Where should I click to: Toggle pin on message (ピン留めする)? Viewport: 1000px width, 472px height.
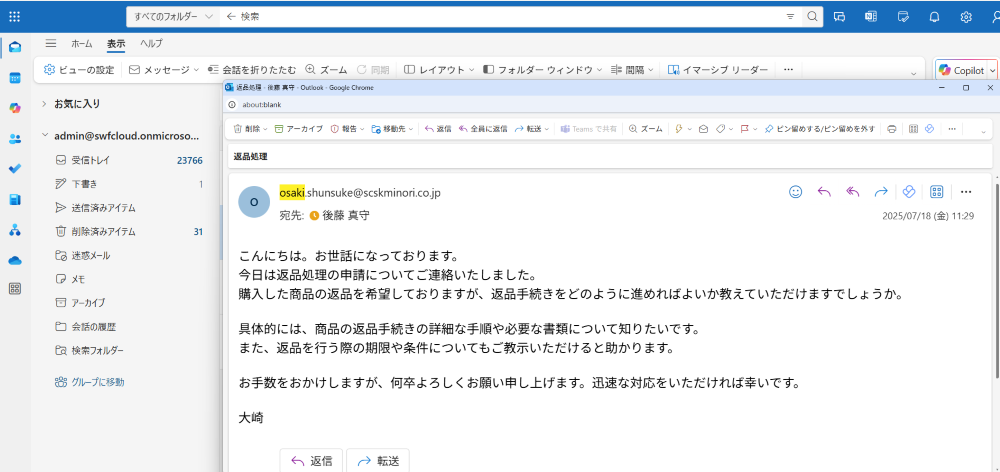pos(819,129)
